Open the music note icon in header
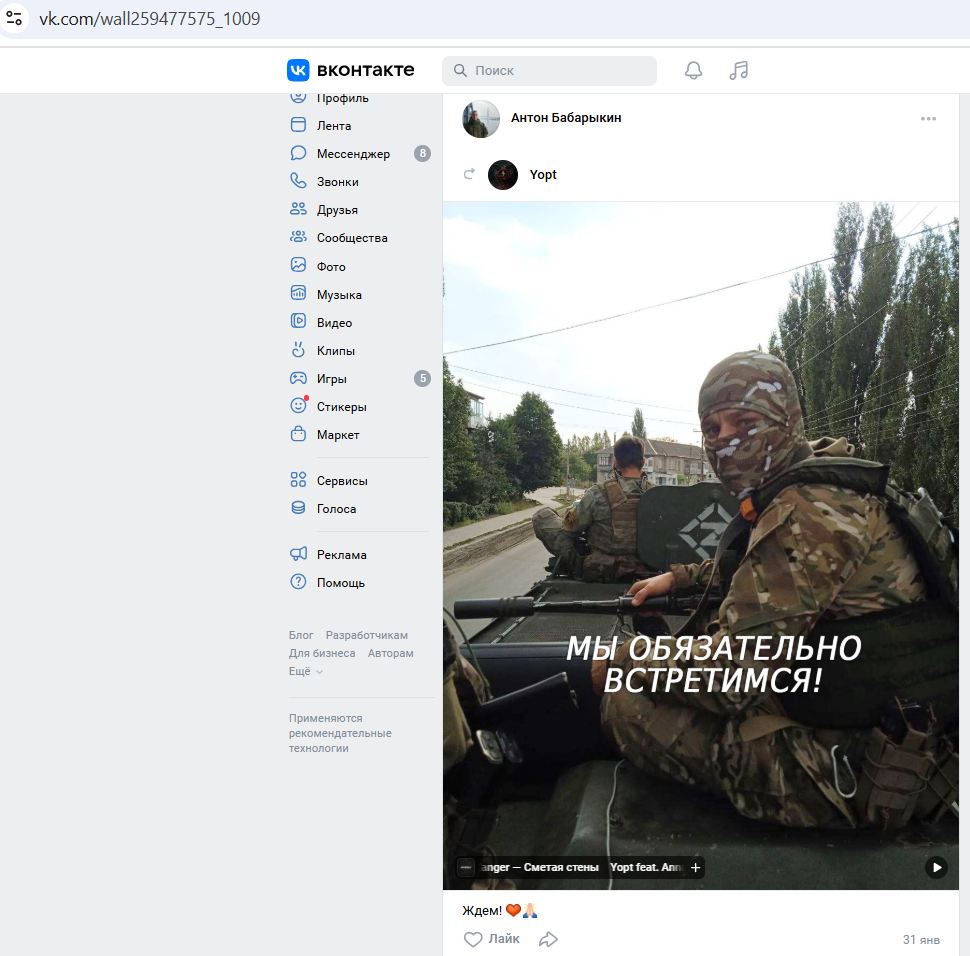The height and width of the screenshot is (956, 970). [x=739, y=70]
